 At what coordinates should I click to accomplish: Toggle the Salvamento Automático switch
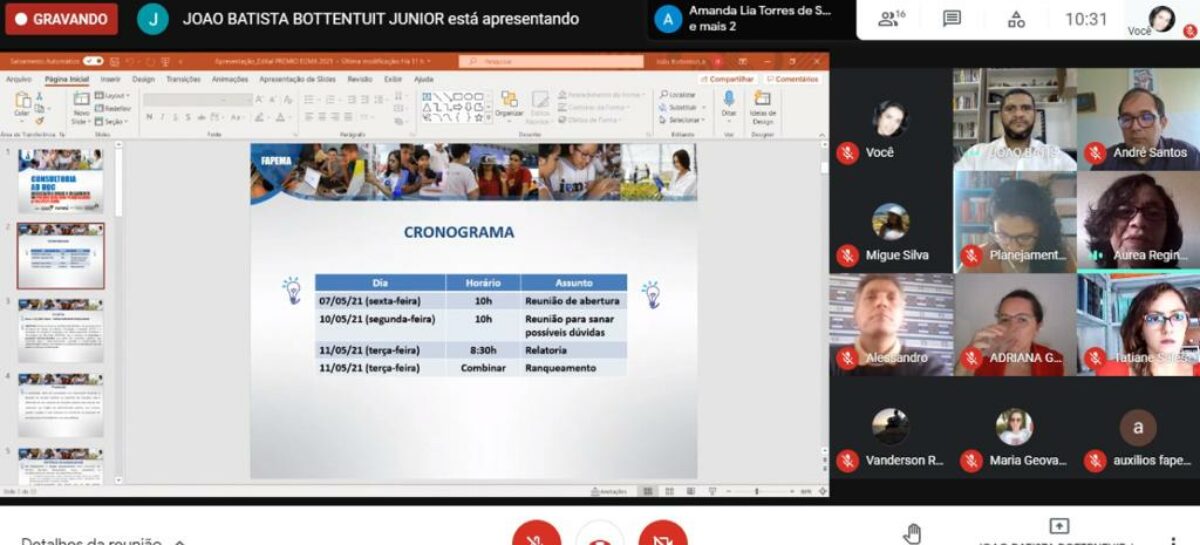[93, 61]
